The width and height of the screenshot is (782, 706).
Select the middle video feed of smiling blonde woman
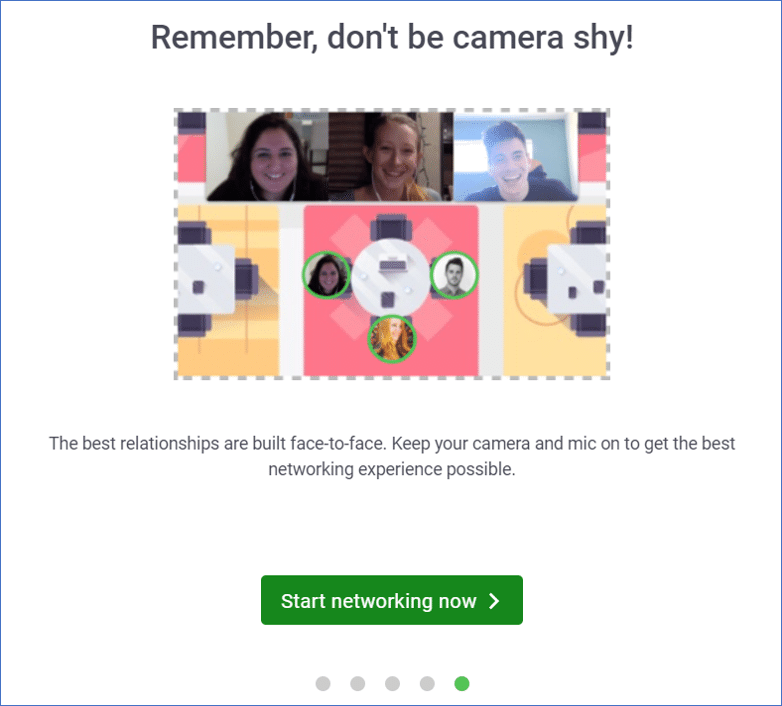point(391,157)
